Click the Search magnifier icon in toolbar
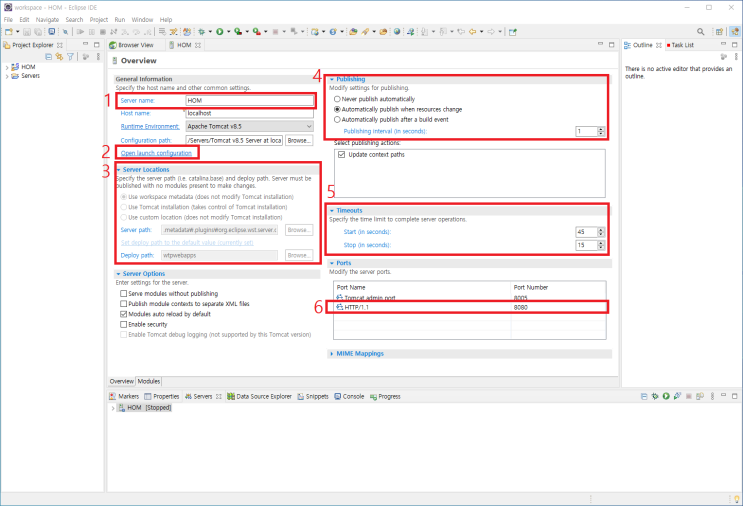Viewport: 743px width, 506px height. pos(700,32)
